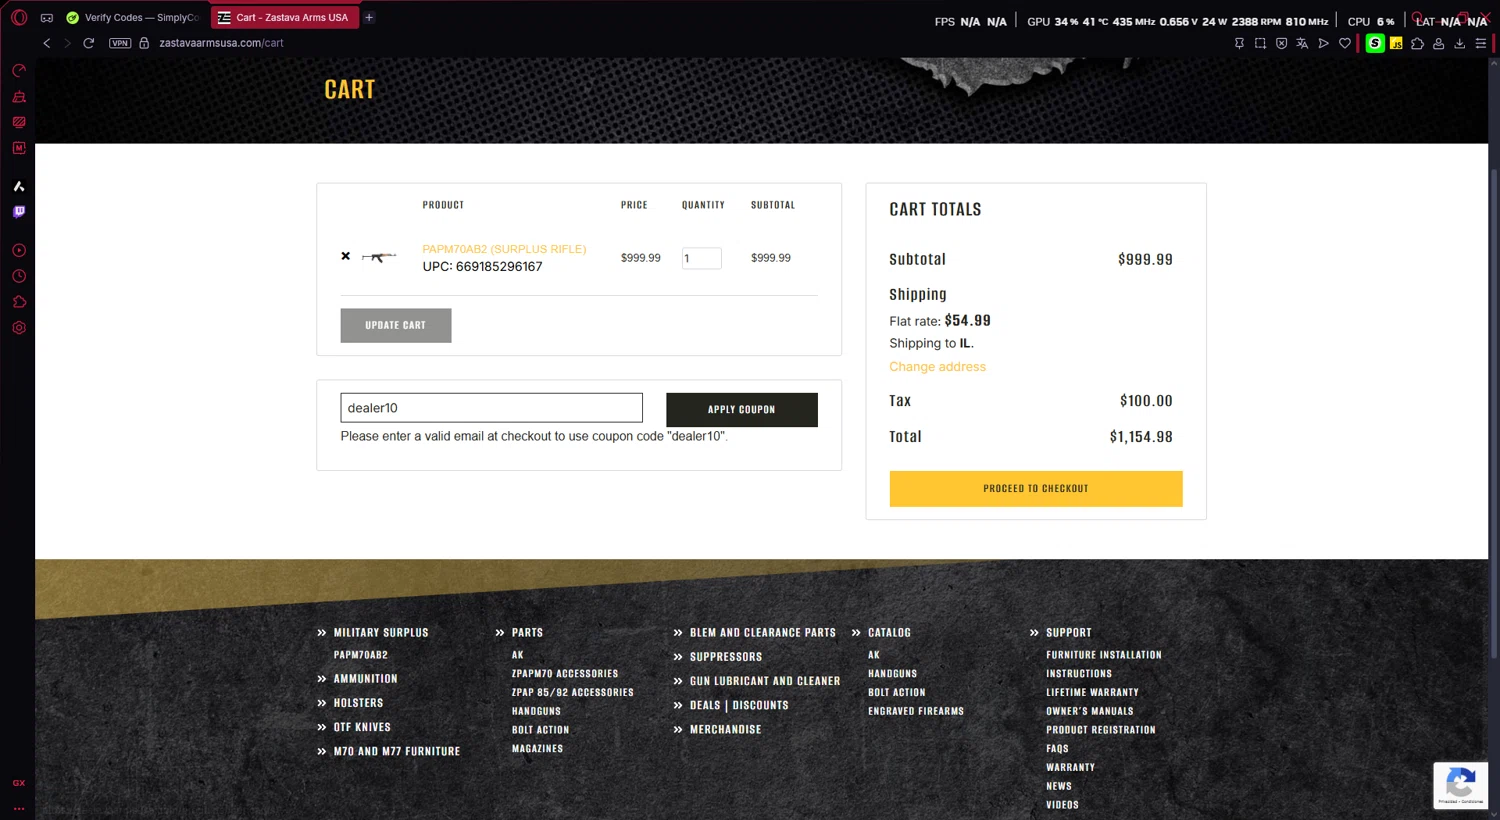Open History clock icon in sidebar

coord(19,276)
